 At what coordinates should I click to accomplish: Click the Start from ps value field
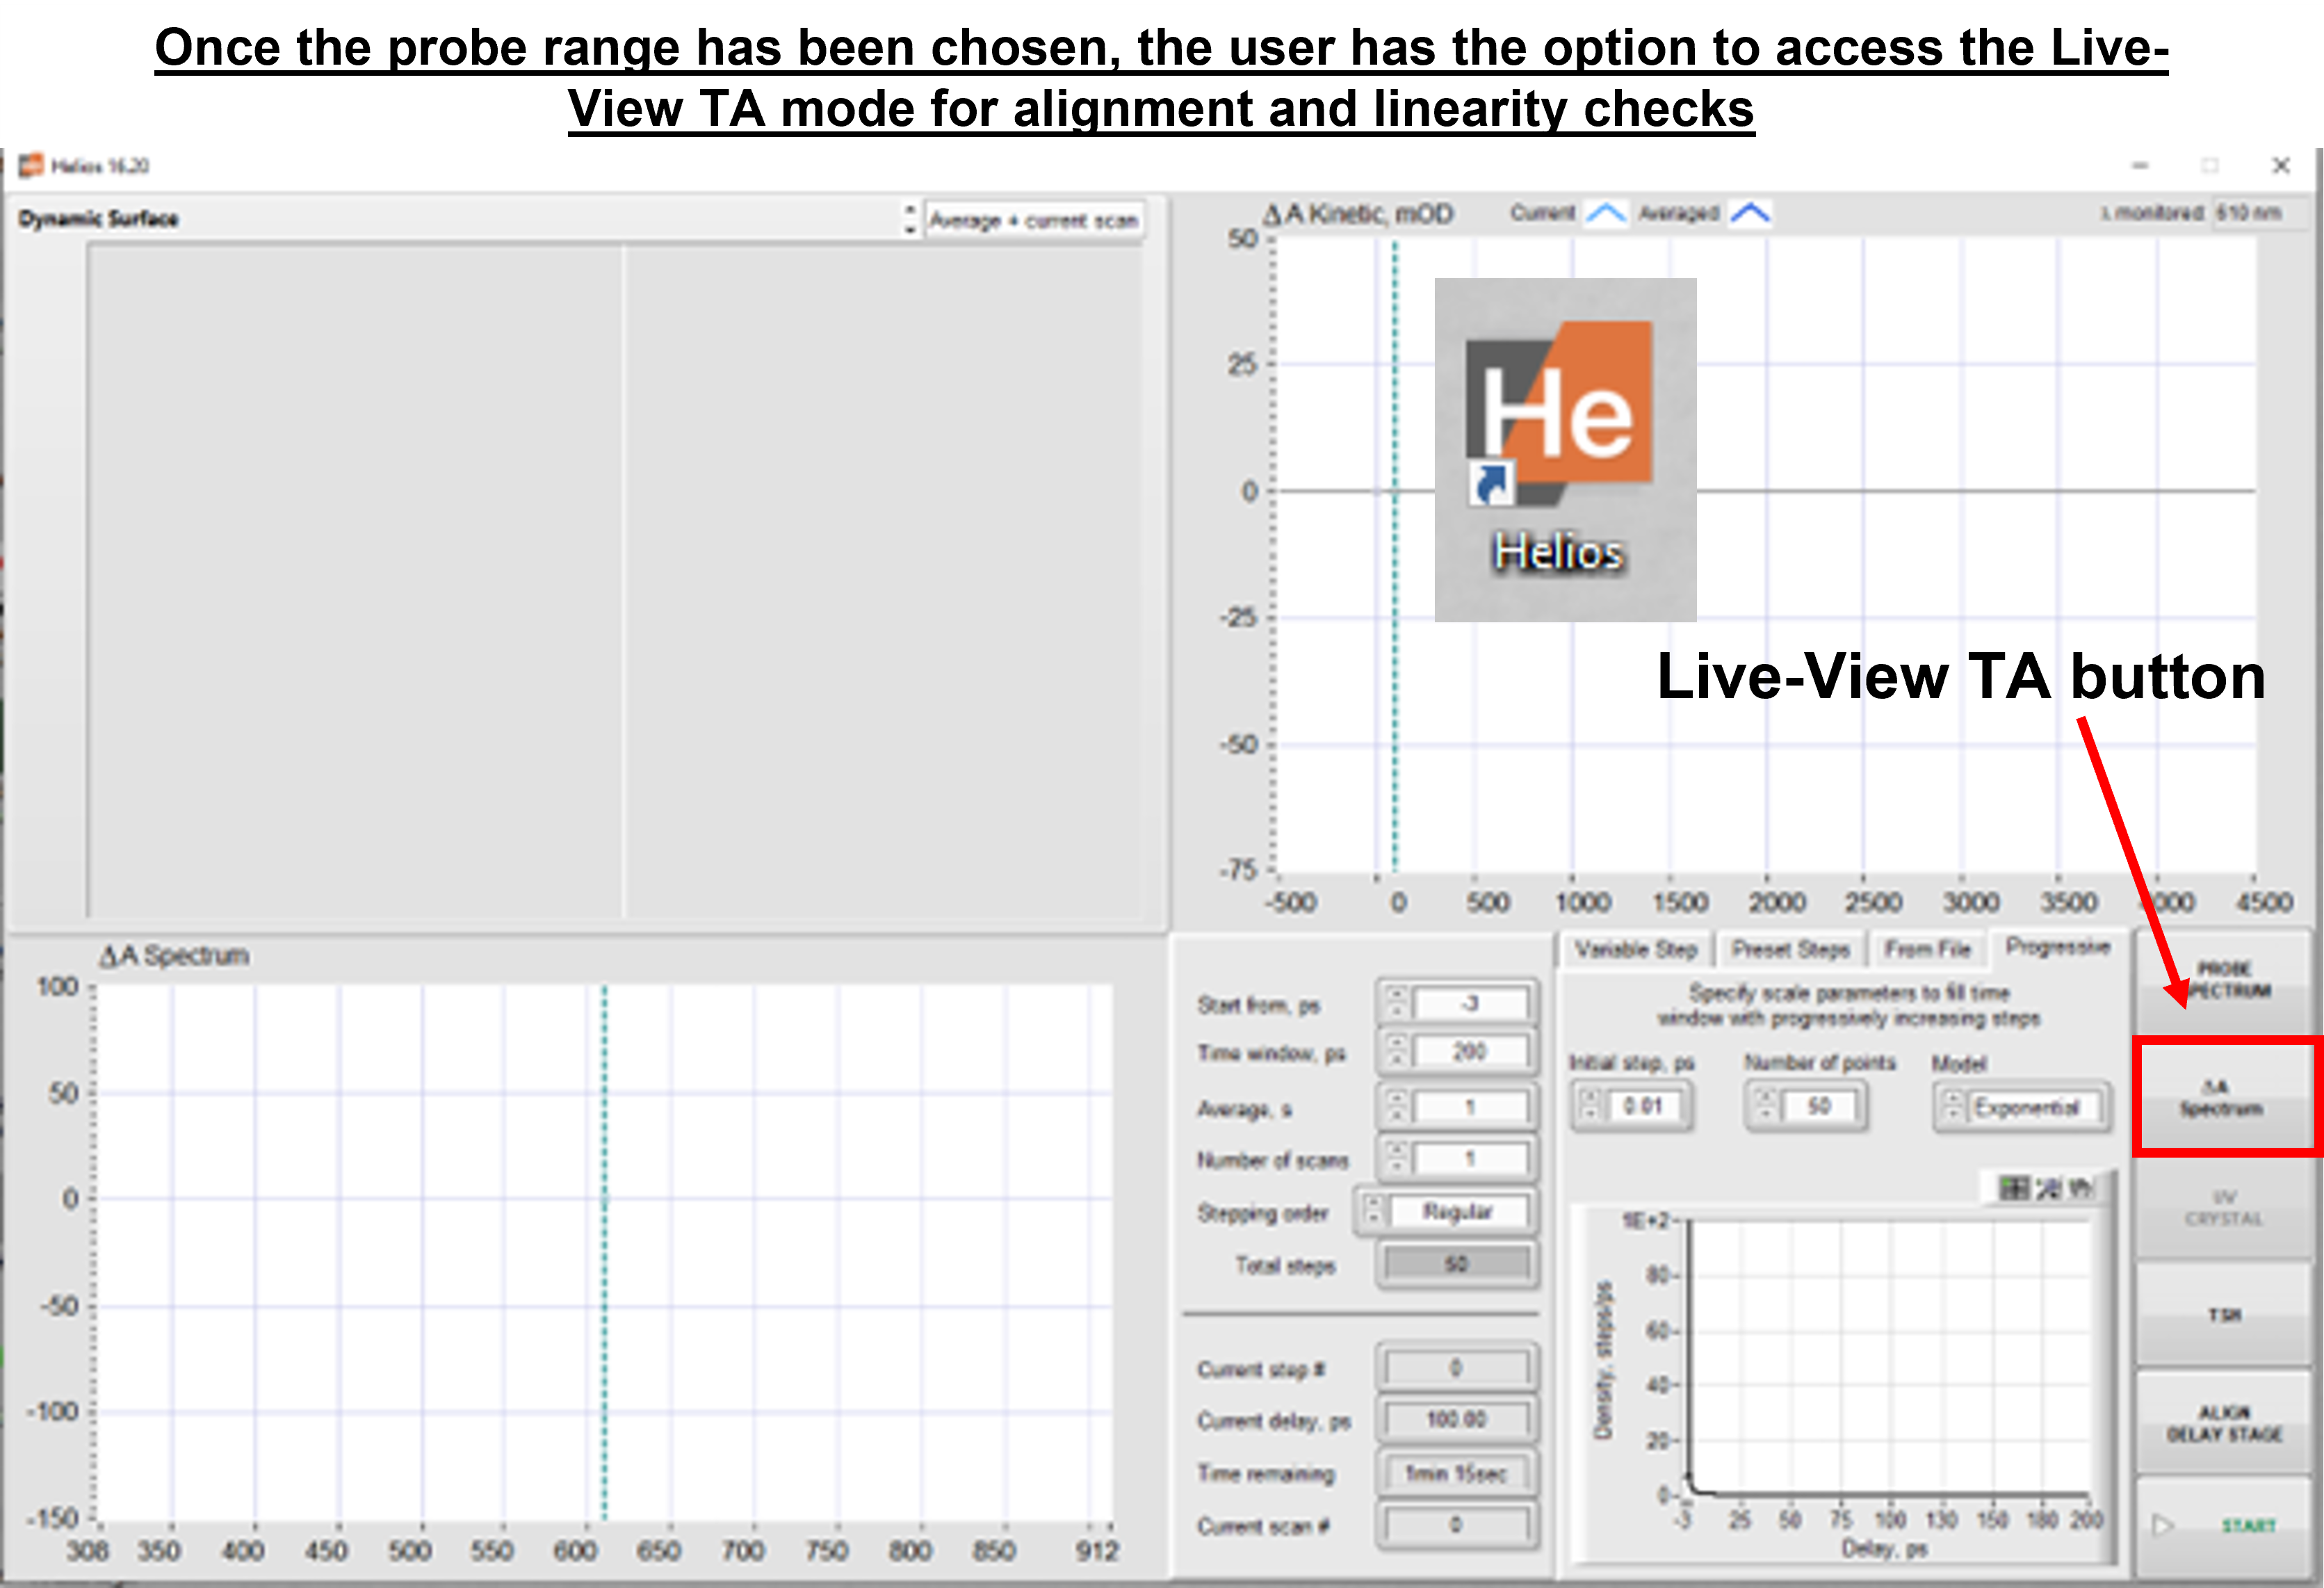coord(1469,1003)
